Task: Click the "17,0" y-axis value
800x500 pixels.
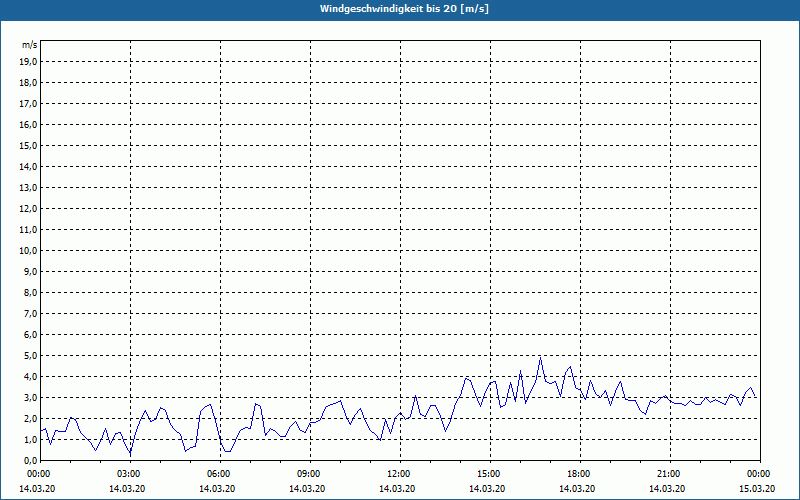Action: (x=28, y=104)
